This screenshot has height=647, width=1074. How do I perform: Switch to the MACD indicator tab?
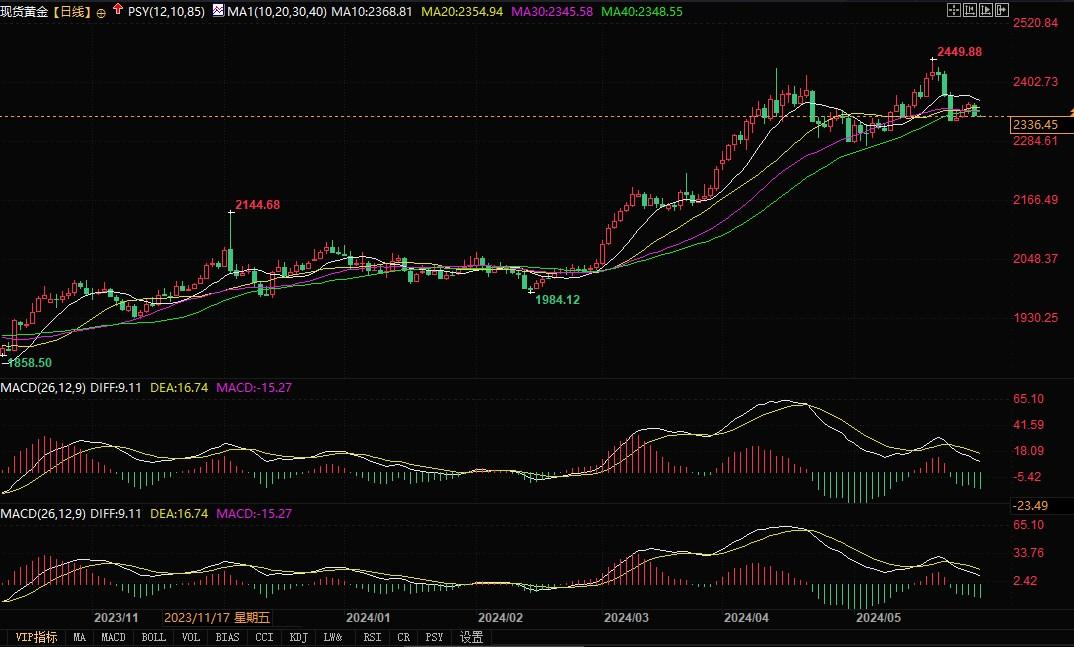114,637
